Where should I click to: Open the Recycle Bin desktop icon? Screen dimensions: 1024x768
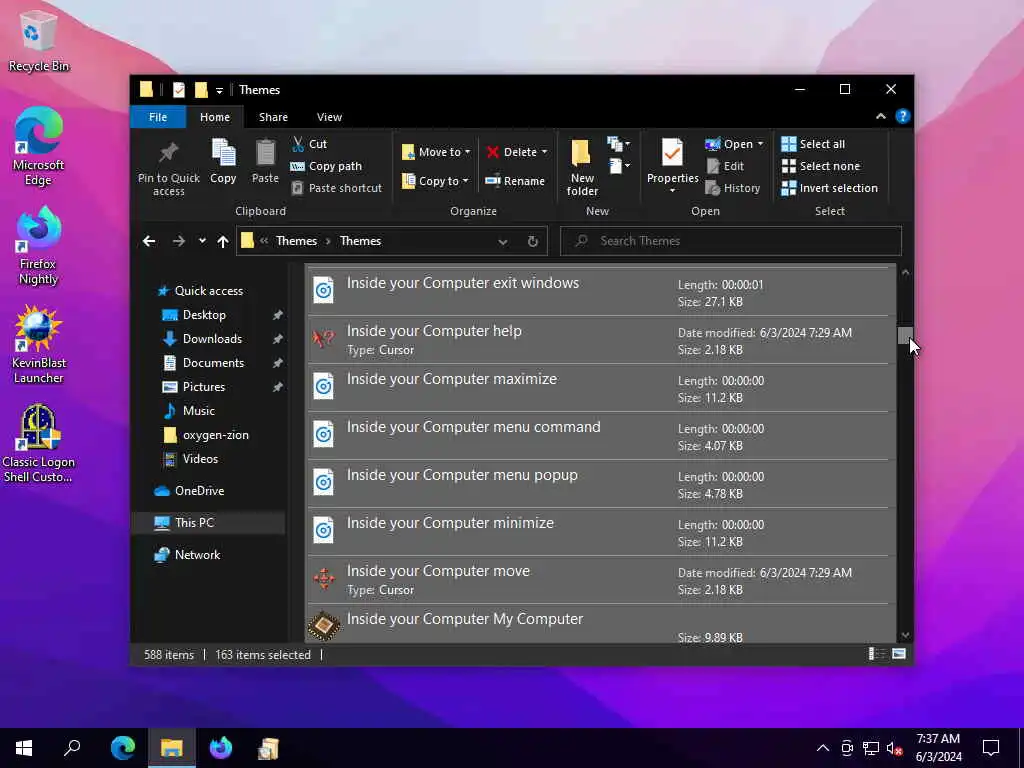38,42
